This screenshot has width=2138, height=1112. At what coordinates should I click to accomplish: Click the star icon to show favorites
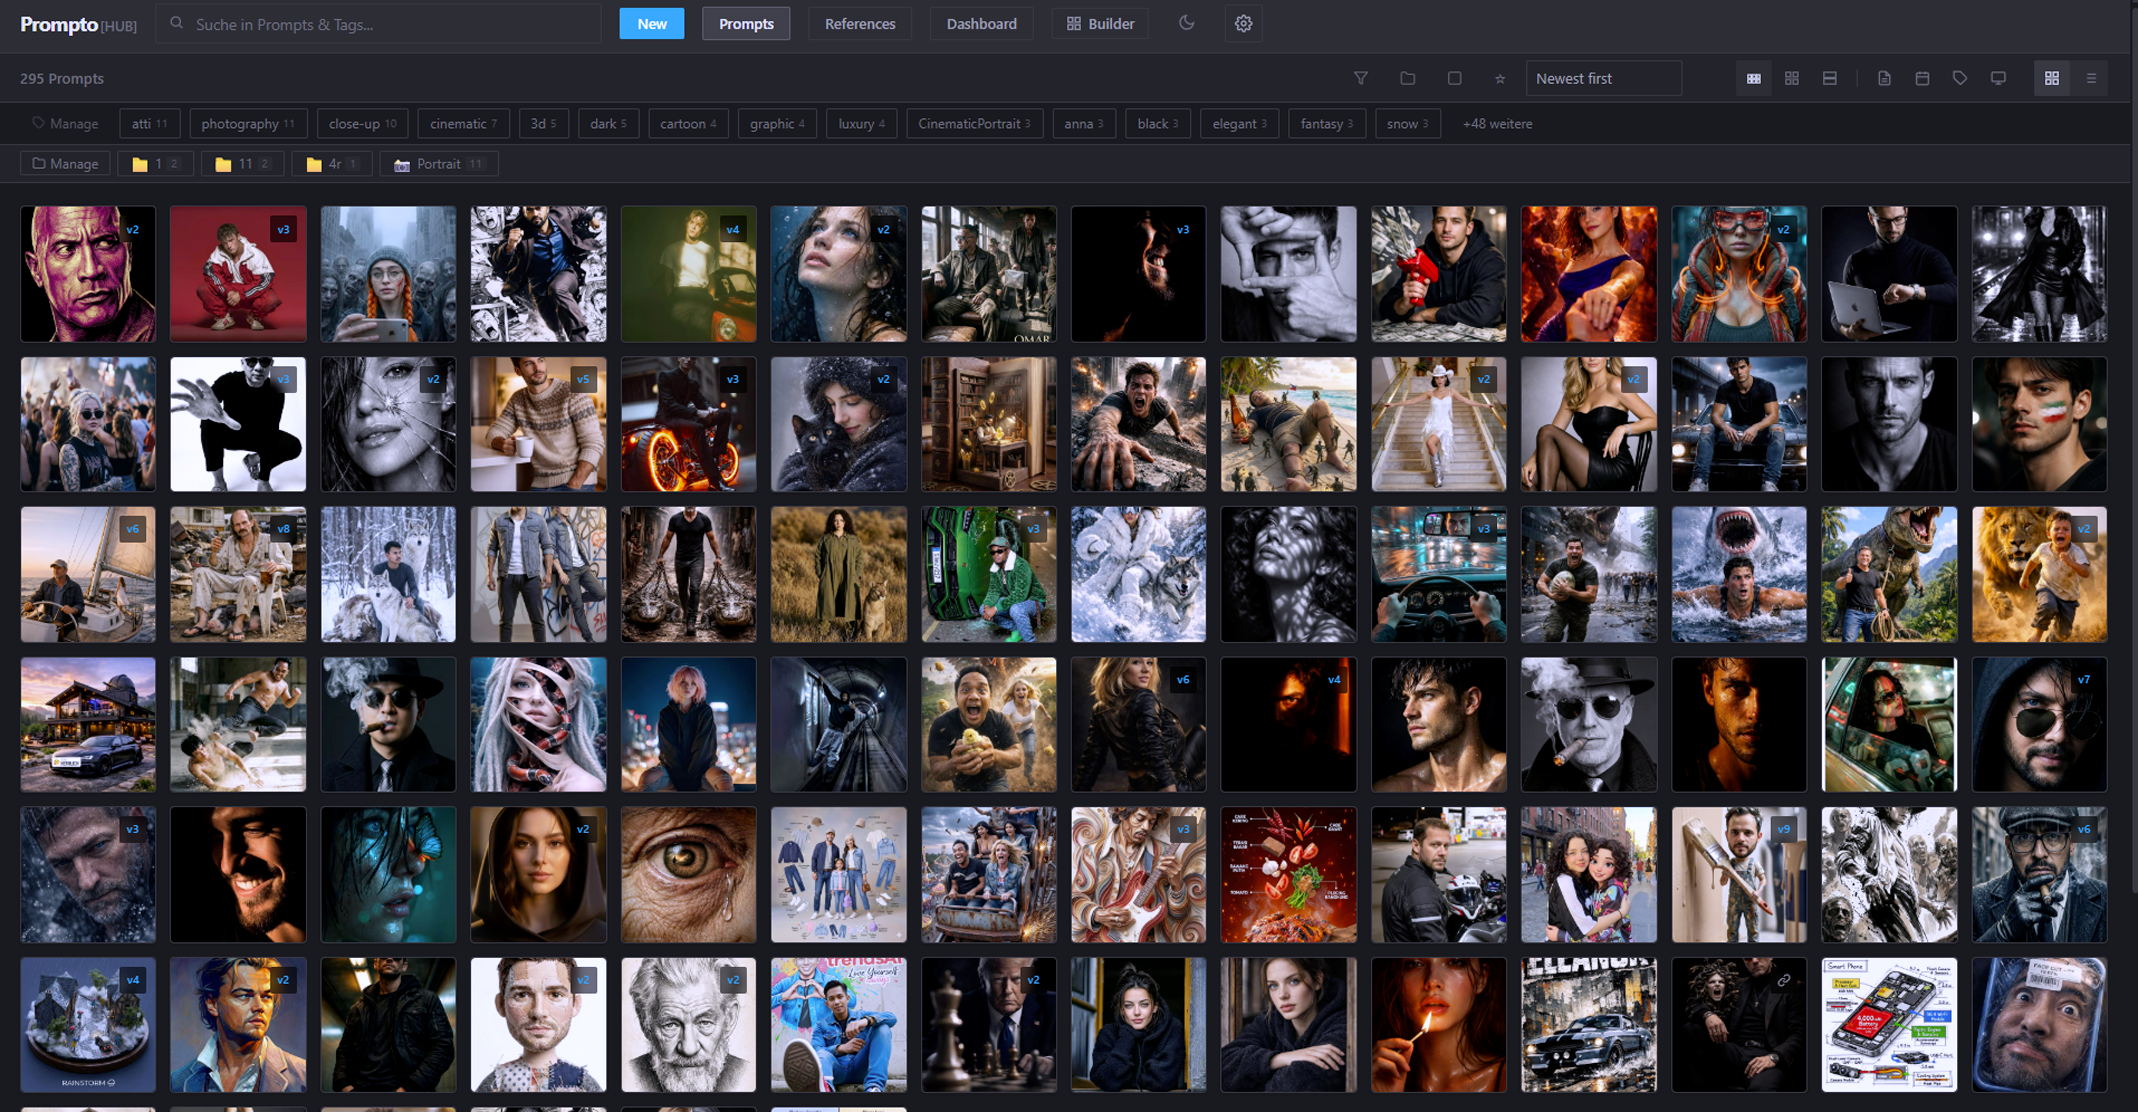[x=1499, y=78]
